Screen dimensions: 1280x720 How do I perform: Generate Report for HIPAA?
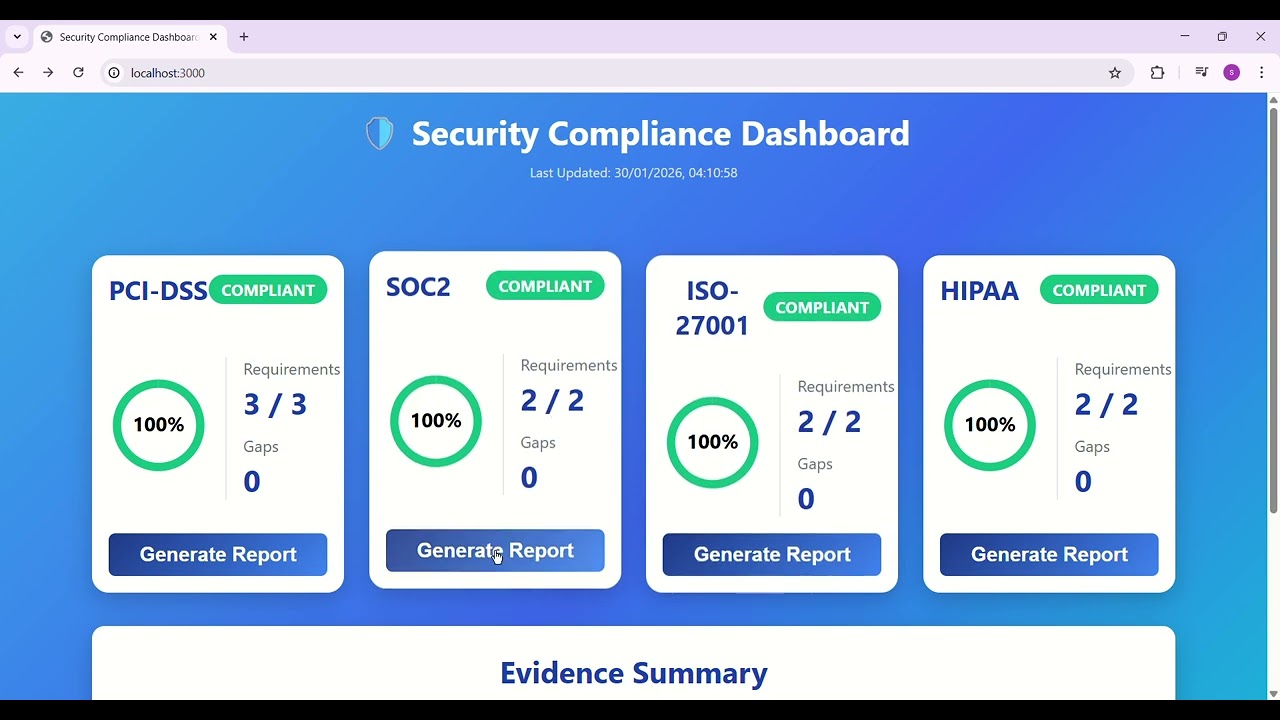click(1049, 555)
